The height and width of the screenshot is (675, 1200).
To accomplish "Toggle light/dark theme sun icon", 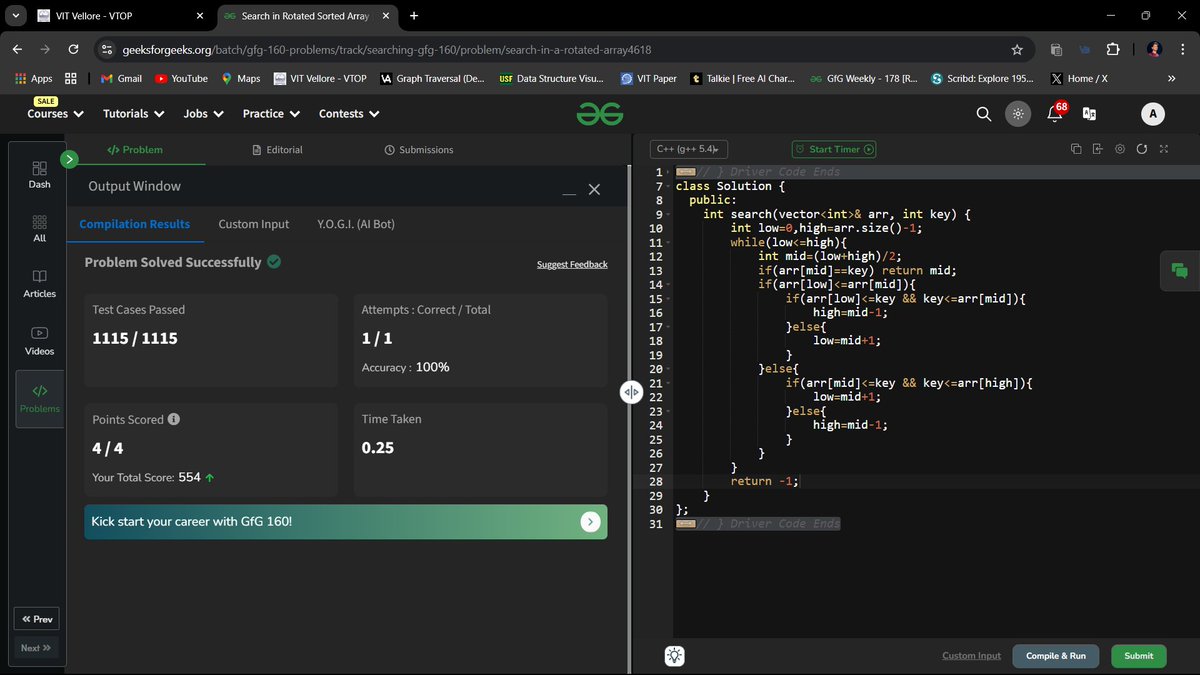I will click(x=1018, y=114).
